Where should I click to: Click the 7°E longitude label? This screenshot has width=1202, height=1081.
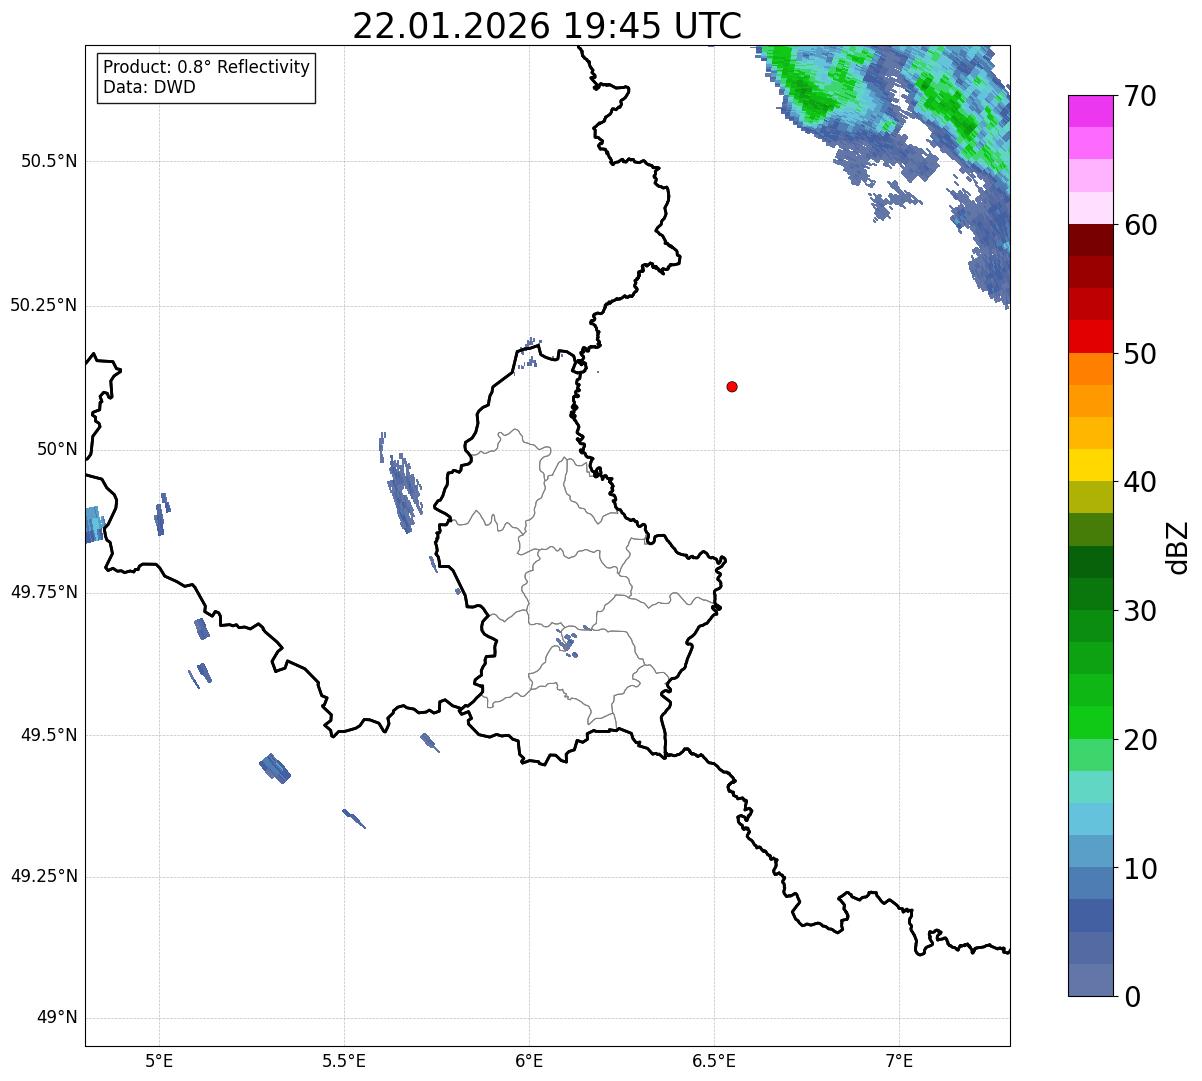899,1060
